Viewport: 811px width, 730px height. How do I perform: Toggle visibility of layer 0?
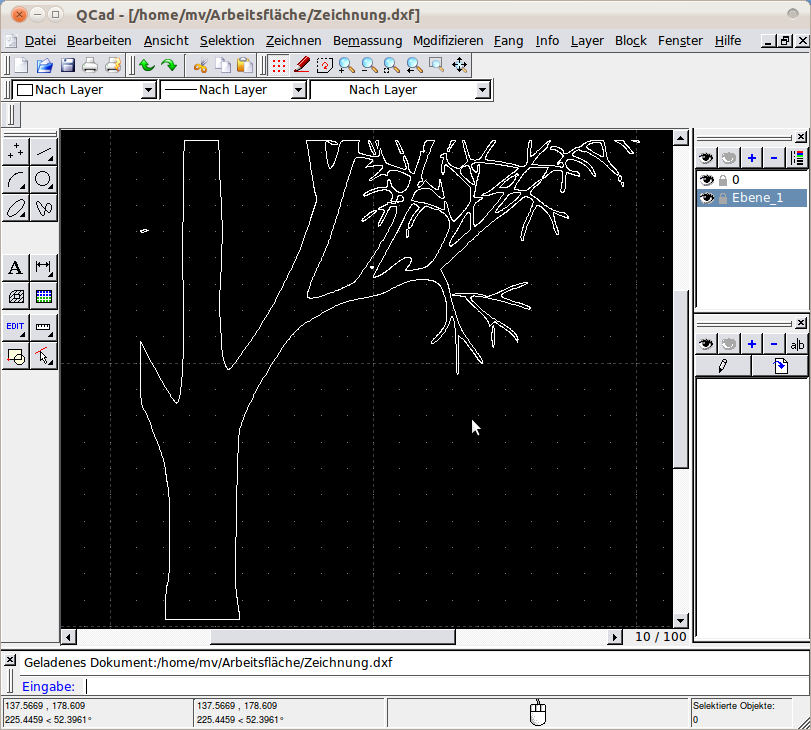pyautogui.click(x=707, y=180)
